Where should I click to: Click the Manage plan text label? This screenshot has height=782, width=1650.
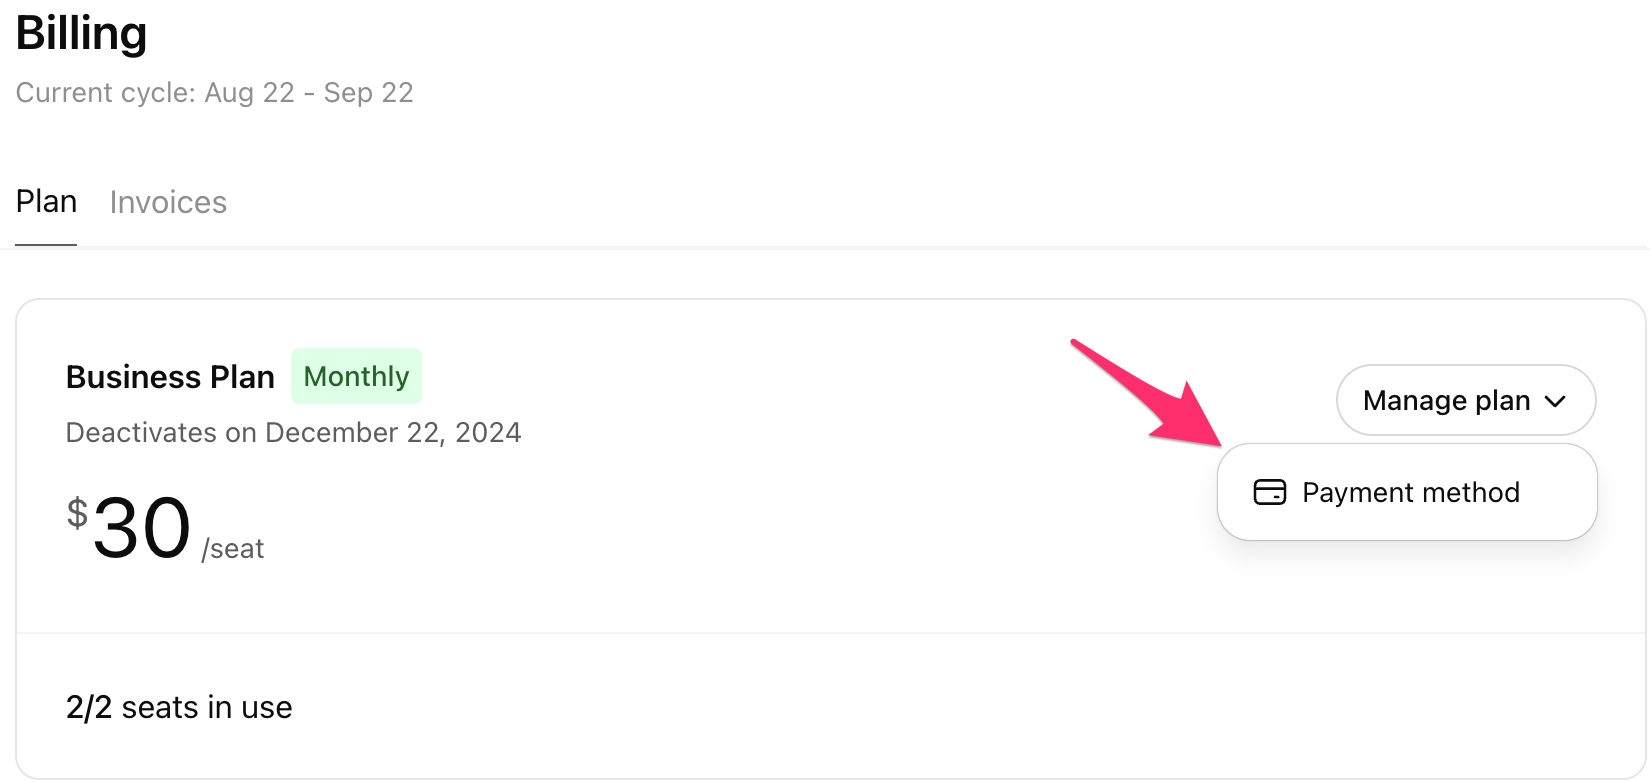coord(1447,401)
